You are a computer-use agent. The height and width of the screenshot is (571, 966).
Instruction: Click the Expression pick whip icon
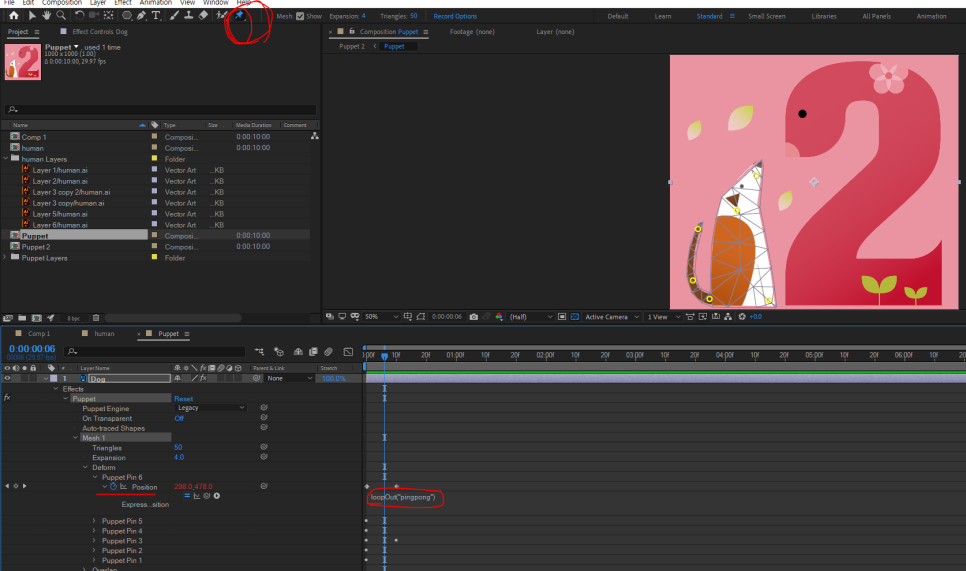pos(207,496)
